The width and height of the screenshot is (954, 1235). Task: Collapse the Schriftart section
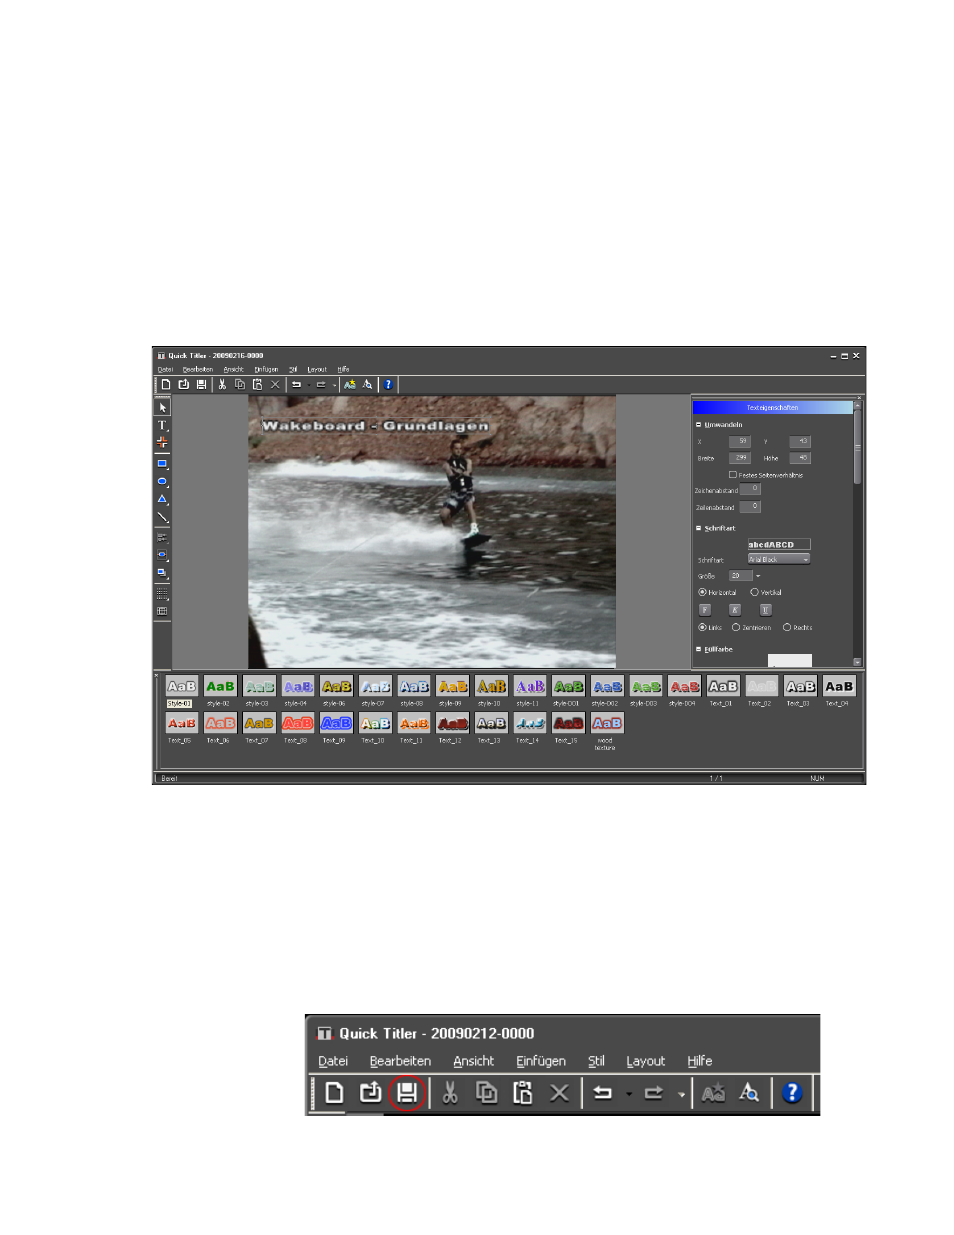(699, 528)
